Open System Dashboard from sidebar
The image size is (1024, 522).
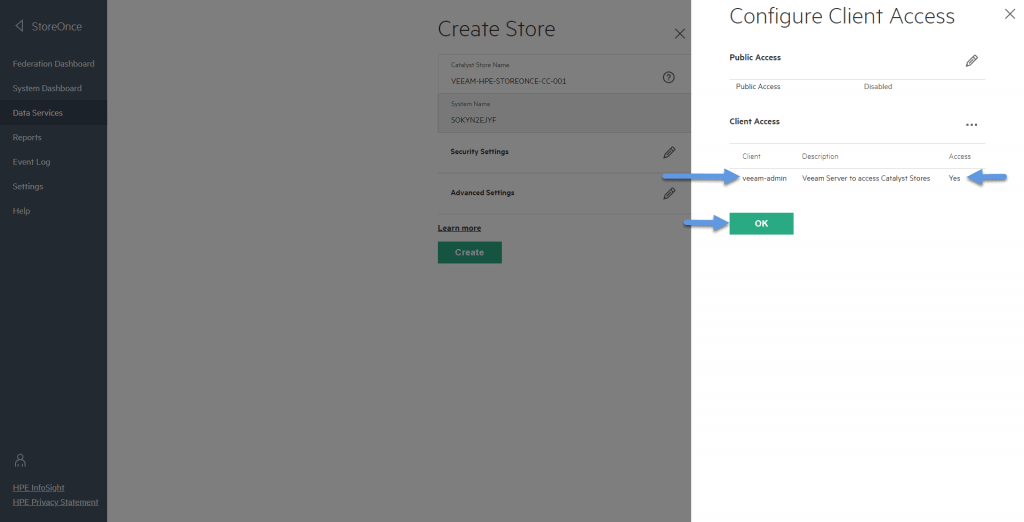(x=47, y=88)
